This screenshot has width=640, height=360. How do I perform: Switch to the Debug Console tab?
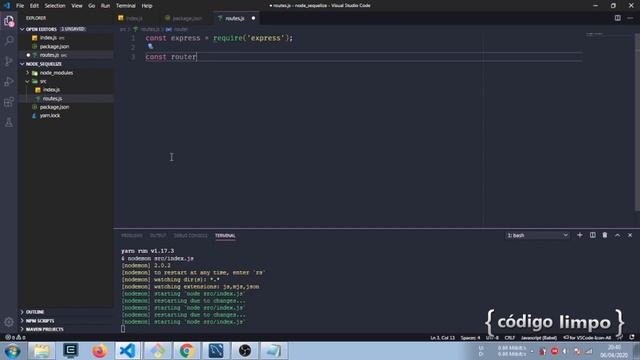pyautogui.click(x=191, y=236)
